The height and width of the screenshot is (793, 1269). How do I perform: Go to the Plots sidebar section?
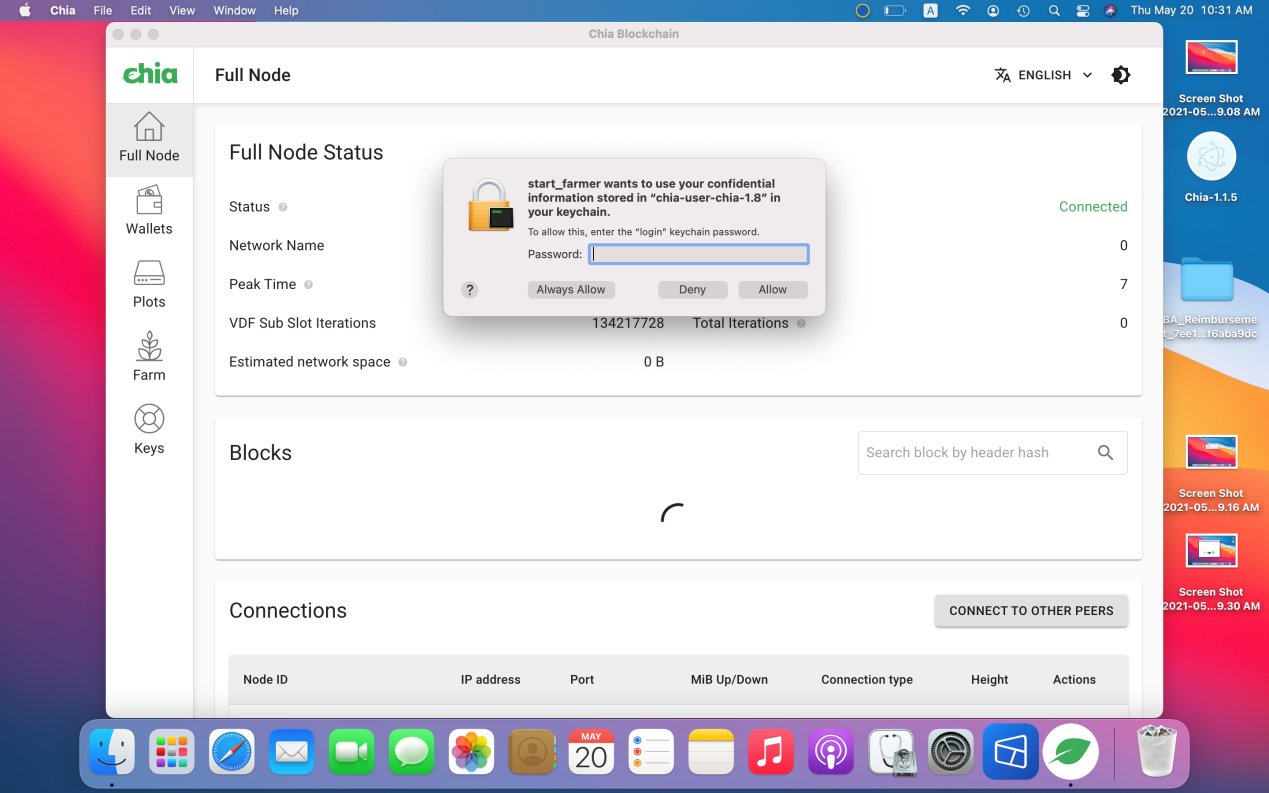[x=149, y=285]
